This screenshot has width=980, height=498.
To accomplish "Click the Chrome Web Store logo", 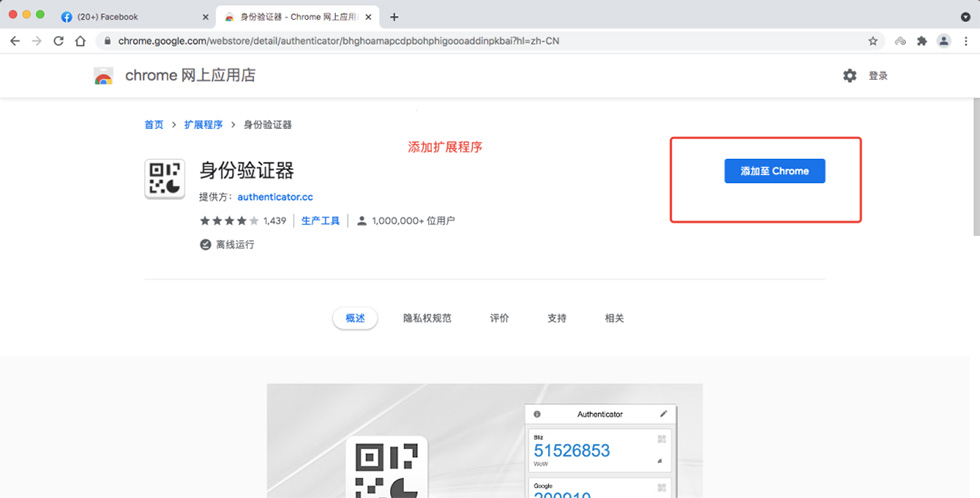I will (103, 76).
